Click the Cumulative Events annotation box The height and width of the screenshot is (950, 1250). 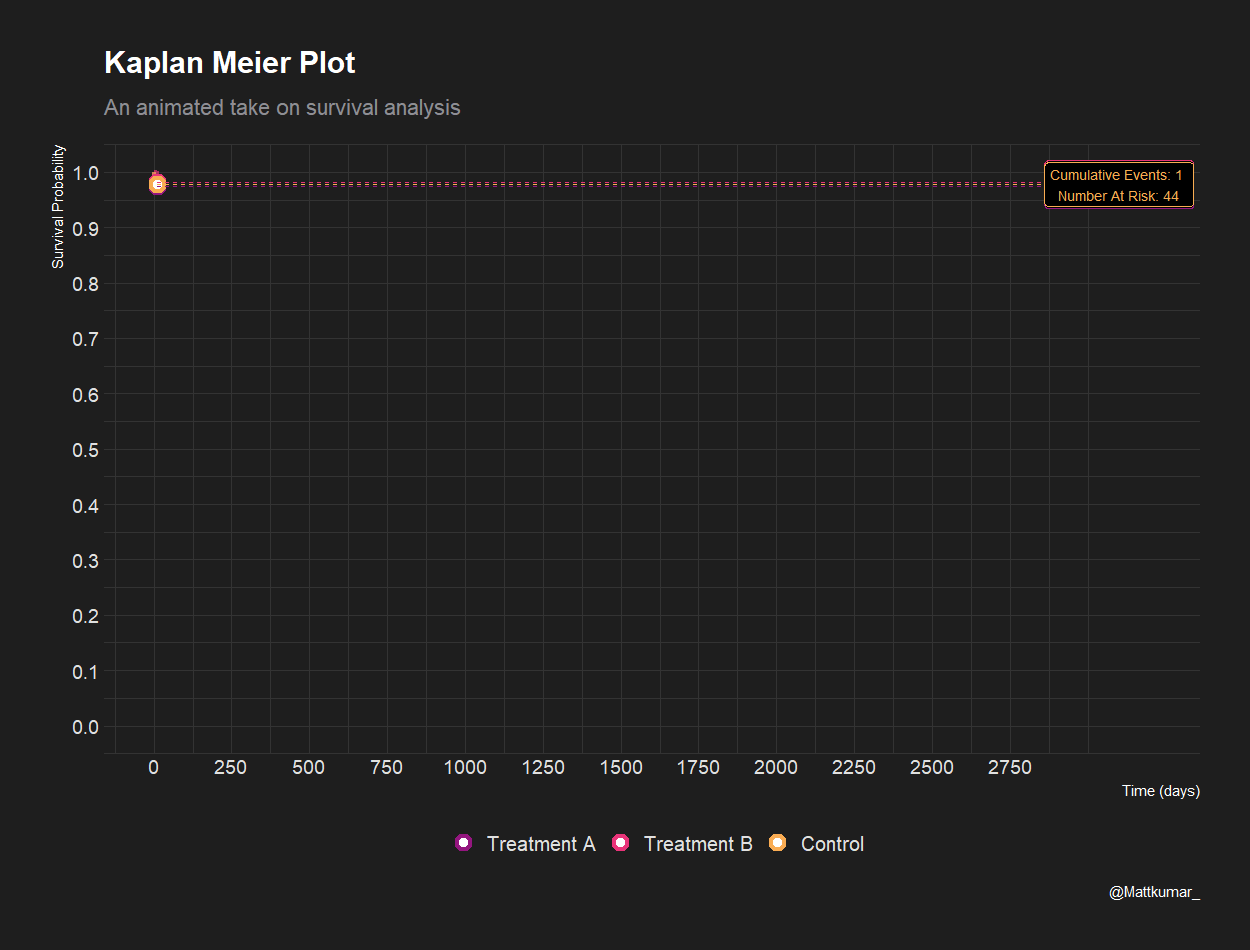tap(1119, 184)
